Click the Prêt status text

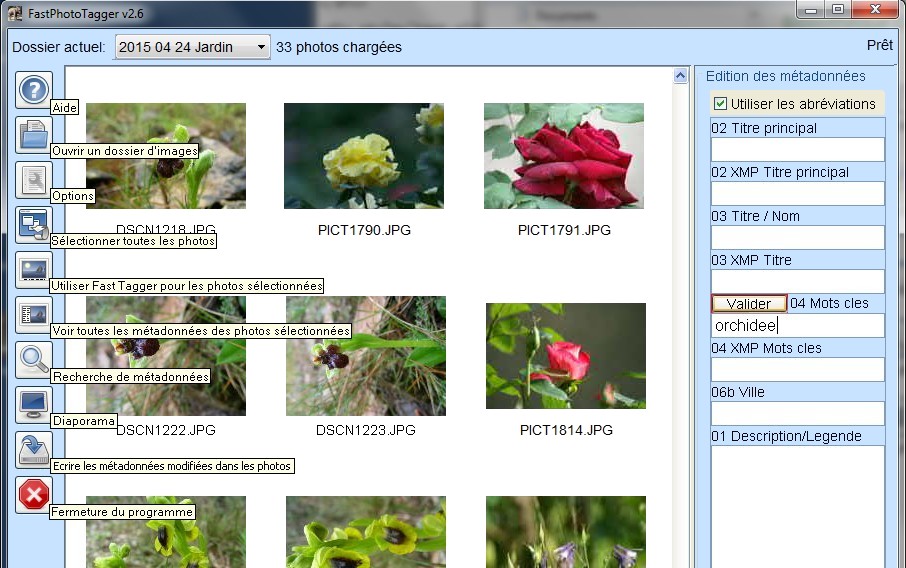tap(879, 45)
